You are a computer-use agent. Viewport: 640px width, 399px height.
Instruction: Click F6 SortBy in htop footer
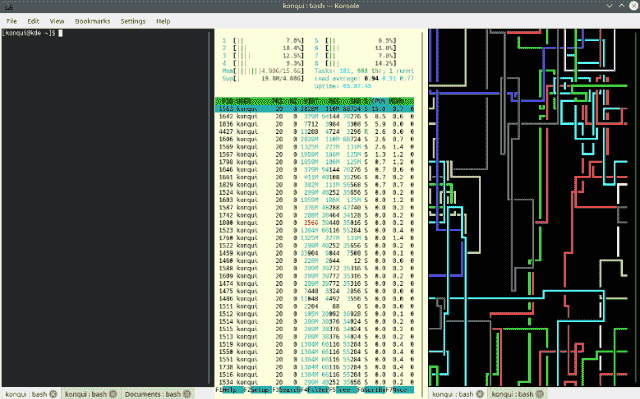point(371,390)
